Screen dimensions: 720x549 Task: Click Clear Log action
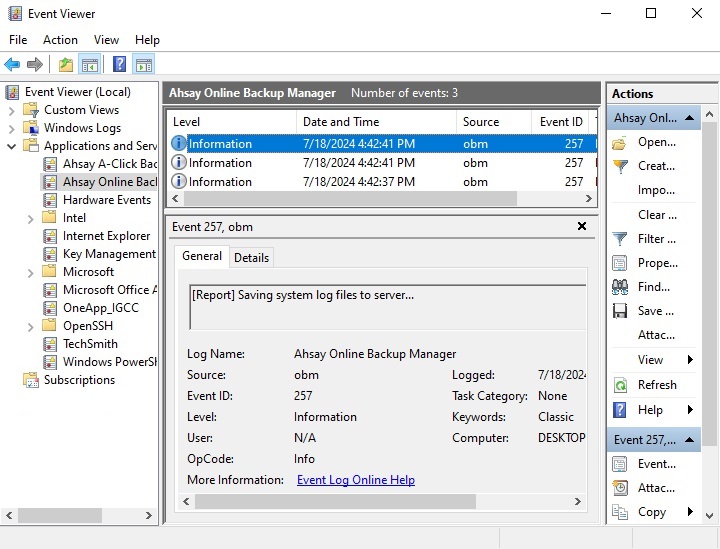point(657,215)
